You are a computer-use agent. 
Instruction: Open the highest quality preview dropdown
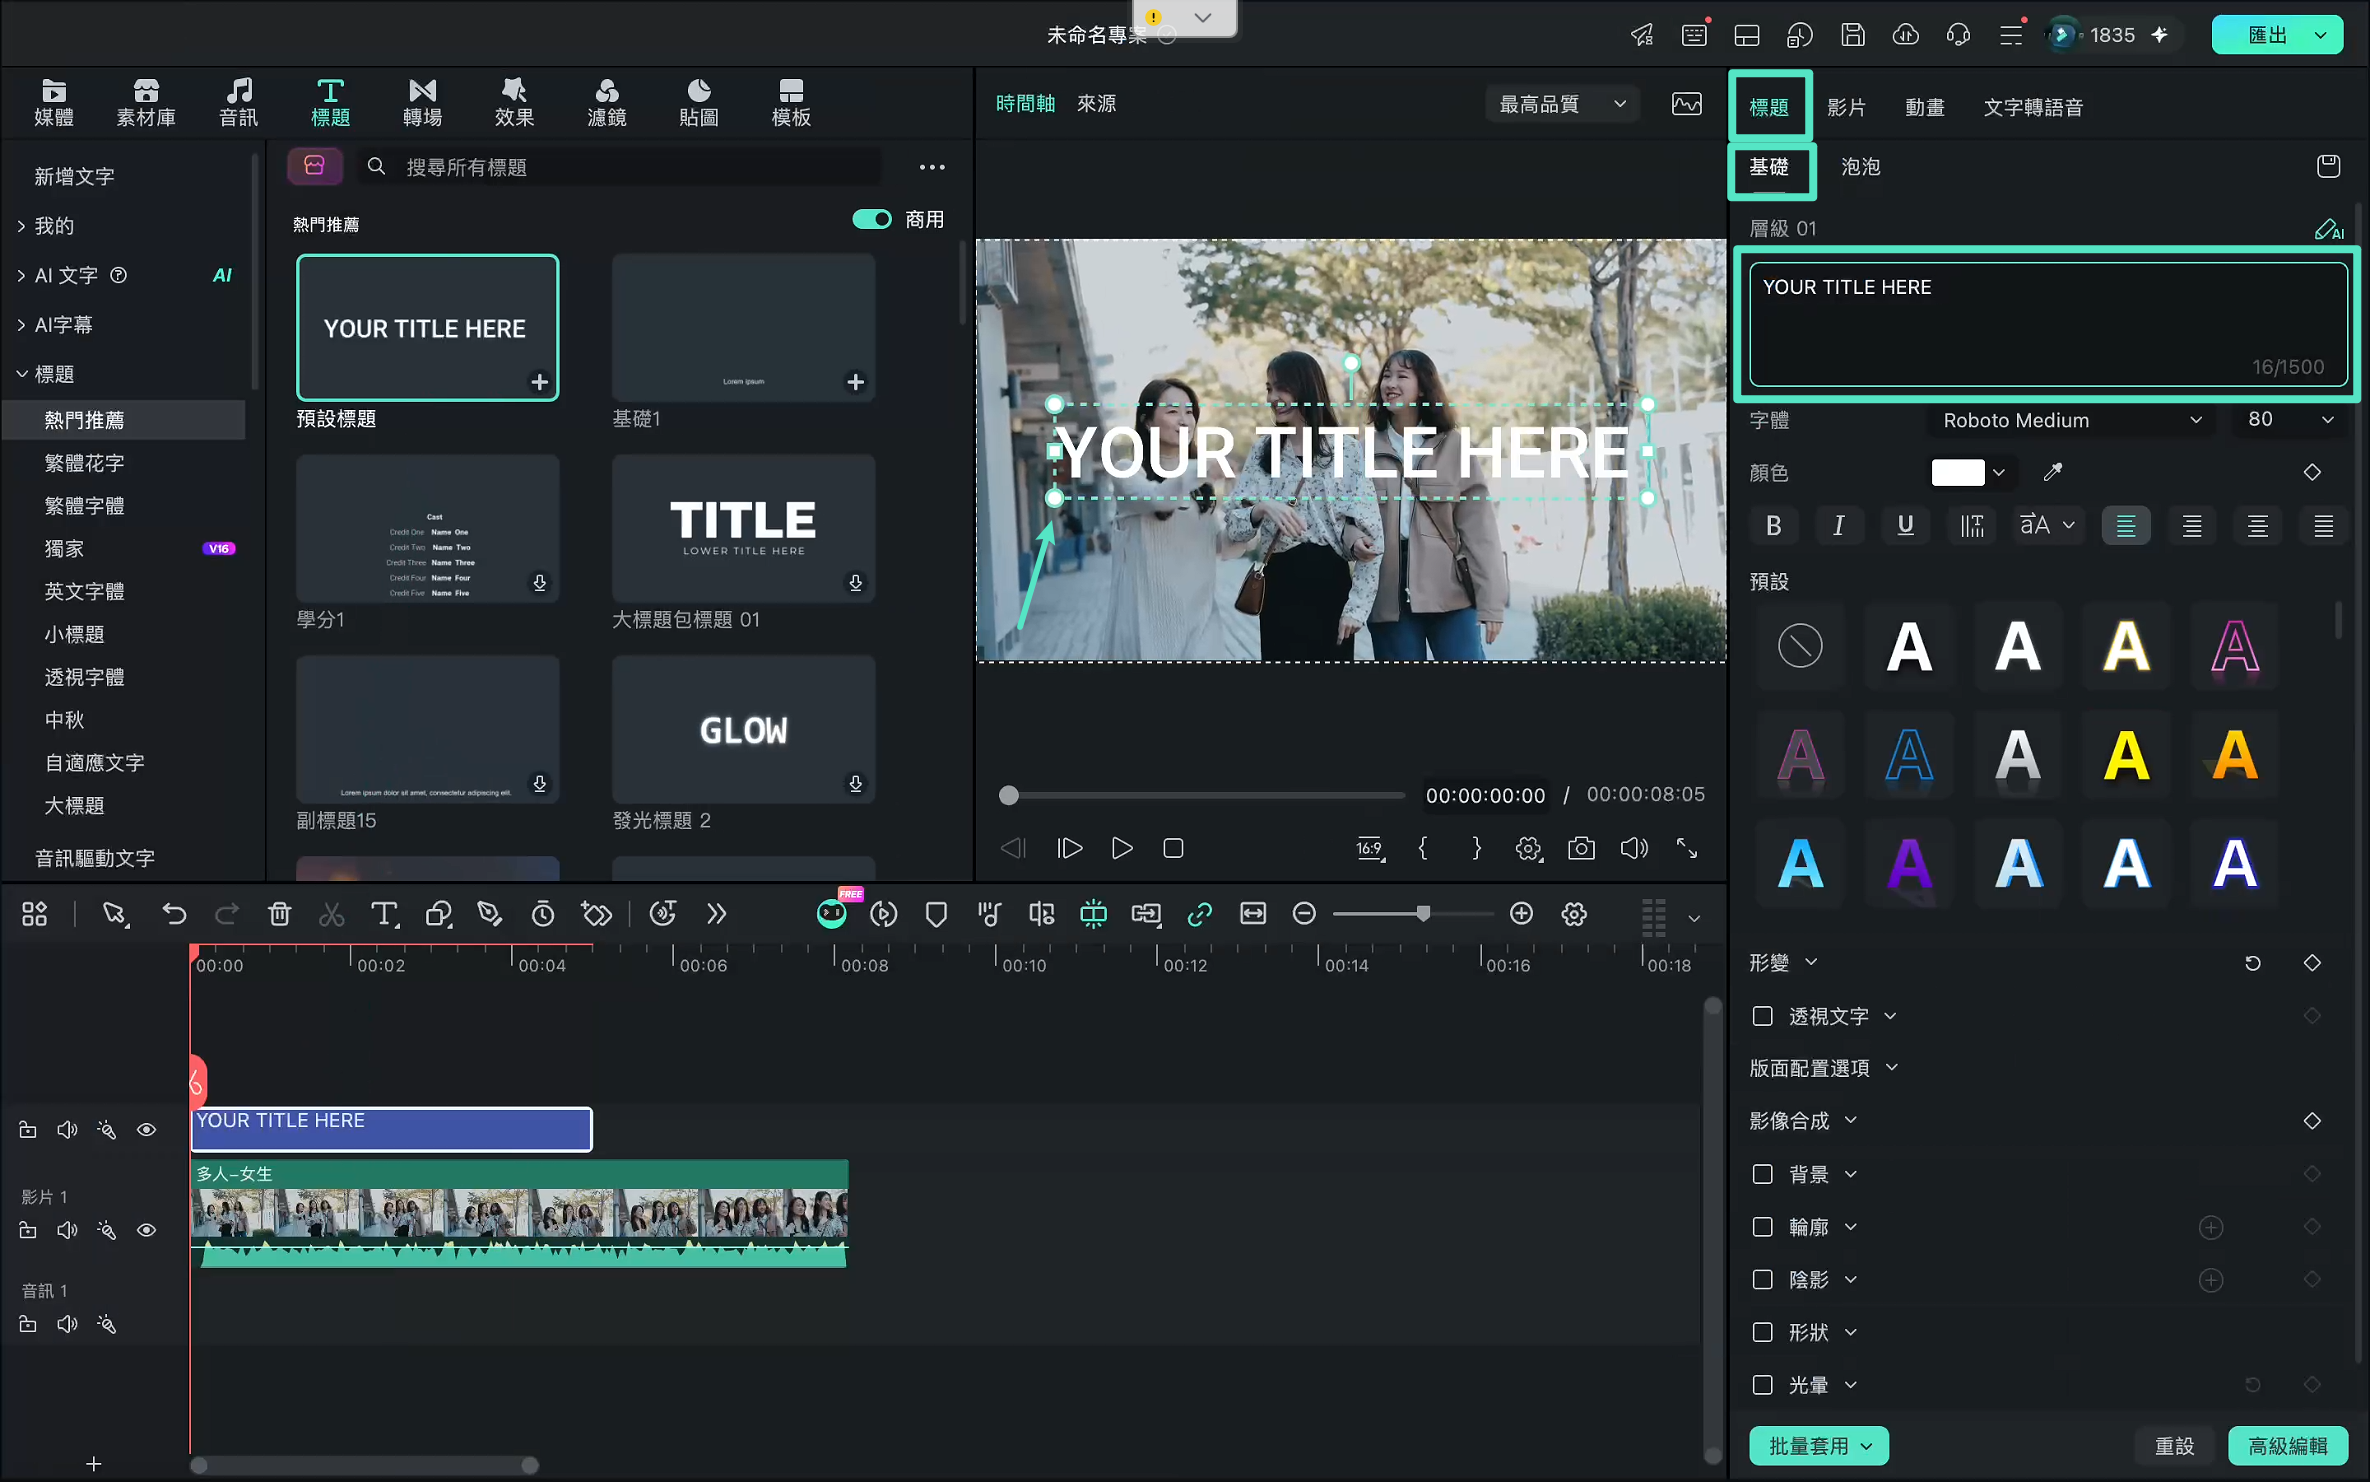1562,104
